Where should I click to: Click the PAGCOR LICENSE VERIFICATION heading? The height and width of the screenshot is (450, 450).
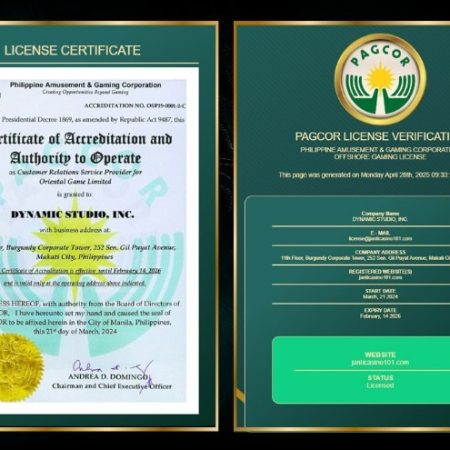373,136
